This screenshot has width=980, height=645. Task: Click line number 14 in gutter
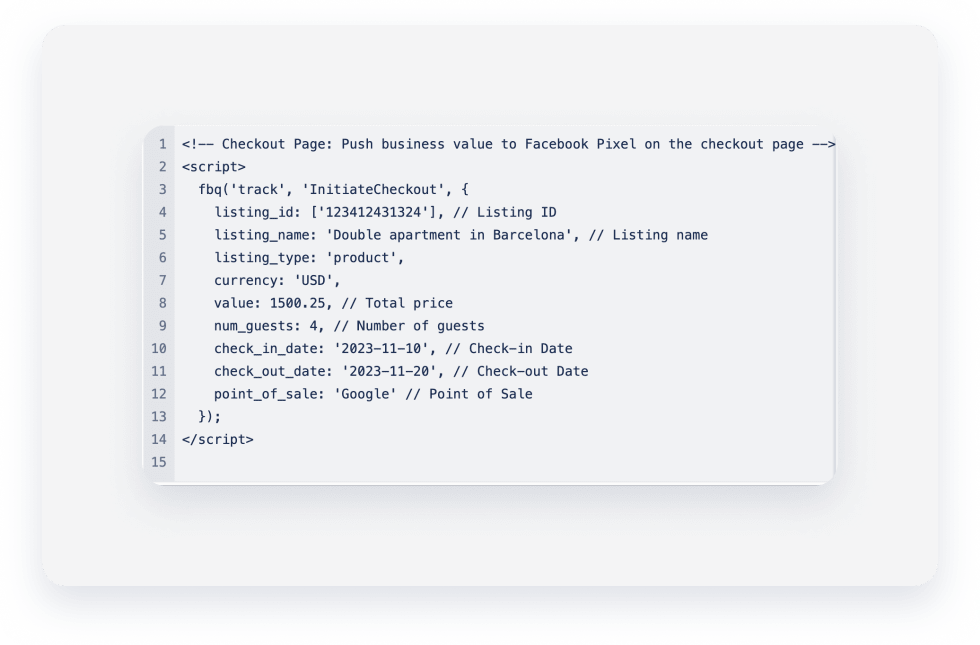pyautogui.click(x=159, y=439)
